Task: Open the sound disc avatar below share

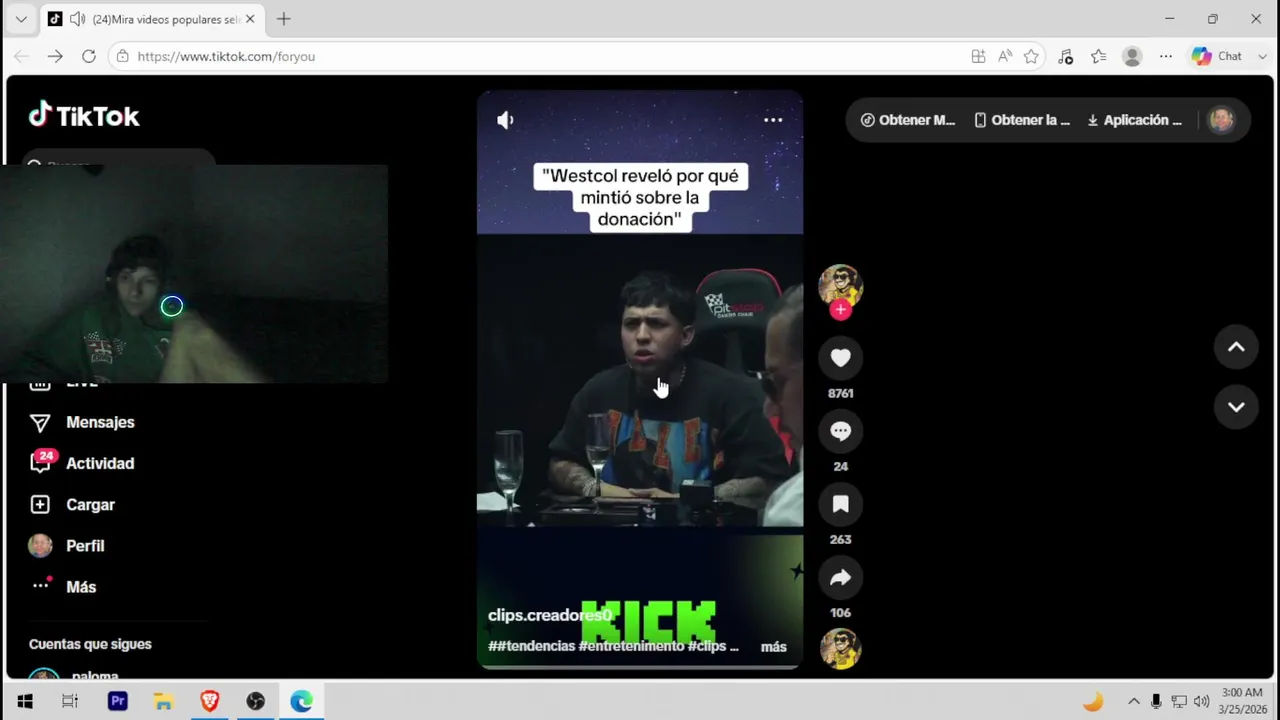Action: [840, 648]
